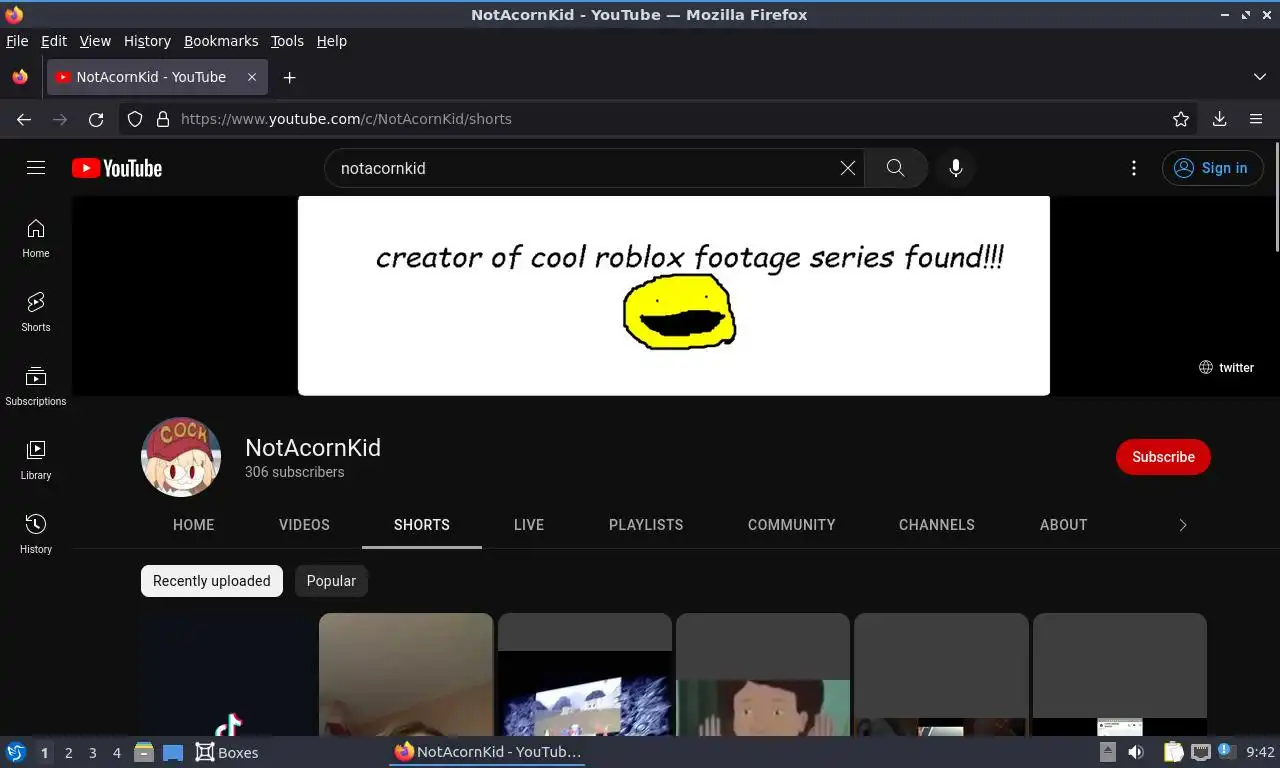Screen dimensions: 1280x768
Task: Open YouTube settings three-dot menu
Action: click(1133, 168)
